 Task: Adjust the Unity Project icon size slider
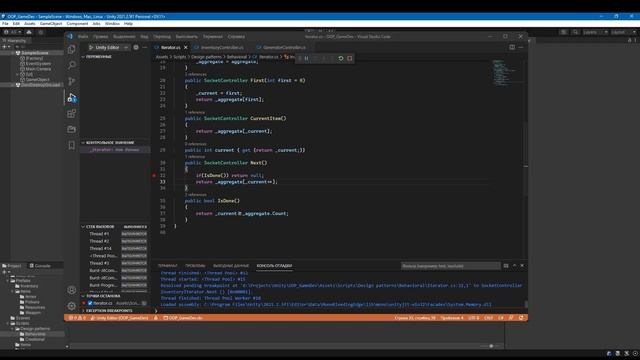(x=491, y=346)
